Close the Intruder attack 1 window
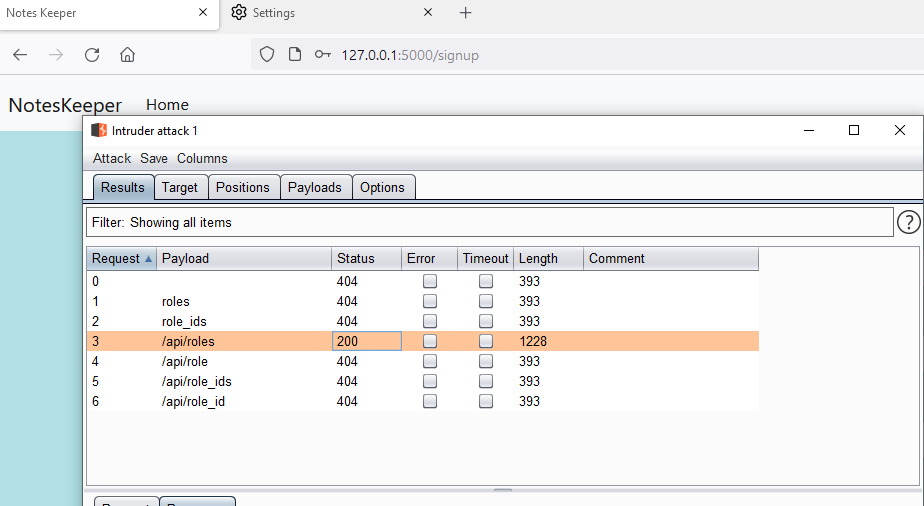This screenshot has height=506, width=924. coord(900,130)
